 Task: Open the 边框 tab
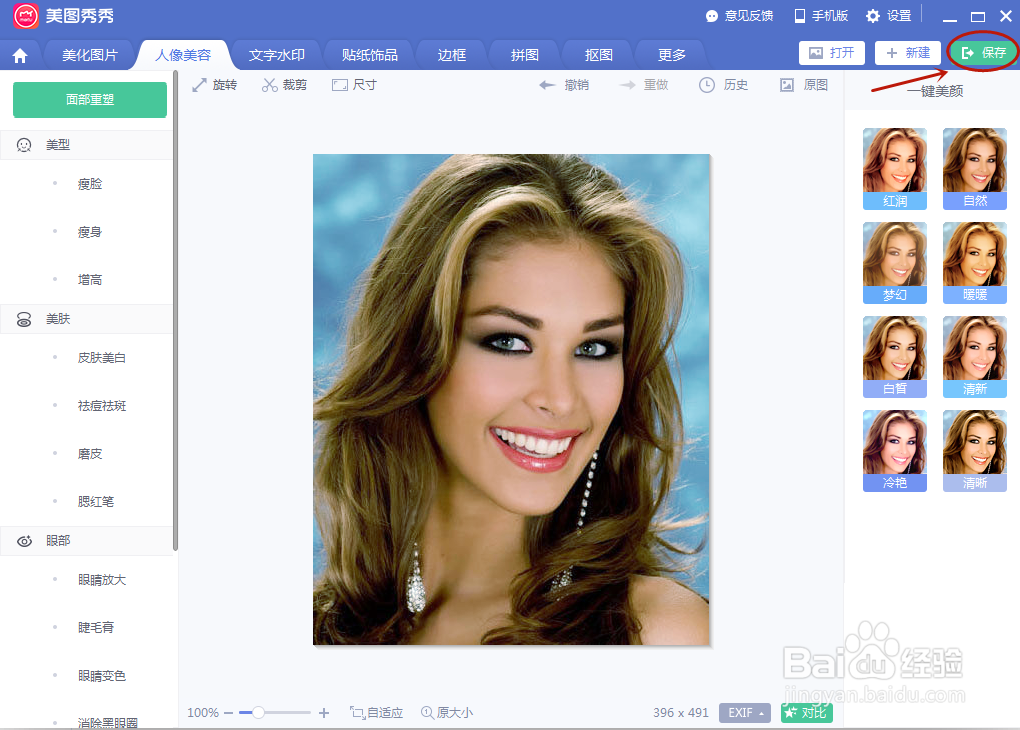pos(451,55)
